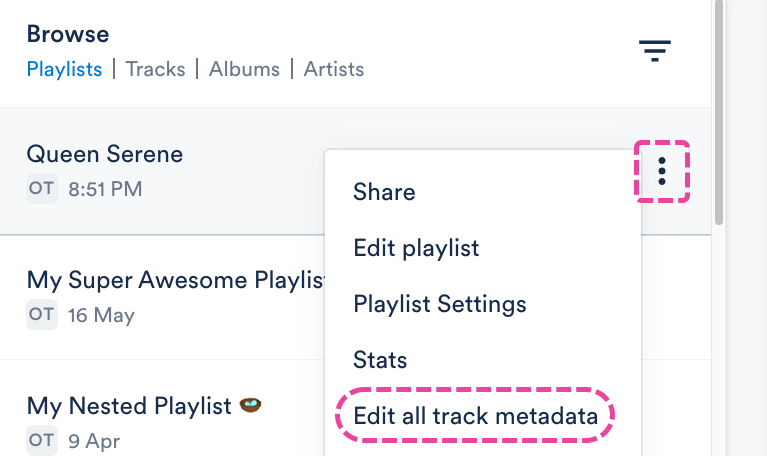Screen dimensions: 767x456
Task: Open the Queen Serene playlist
Action: click(x=105, y=154)
